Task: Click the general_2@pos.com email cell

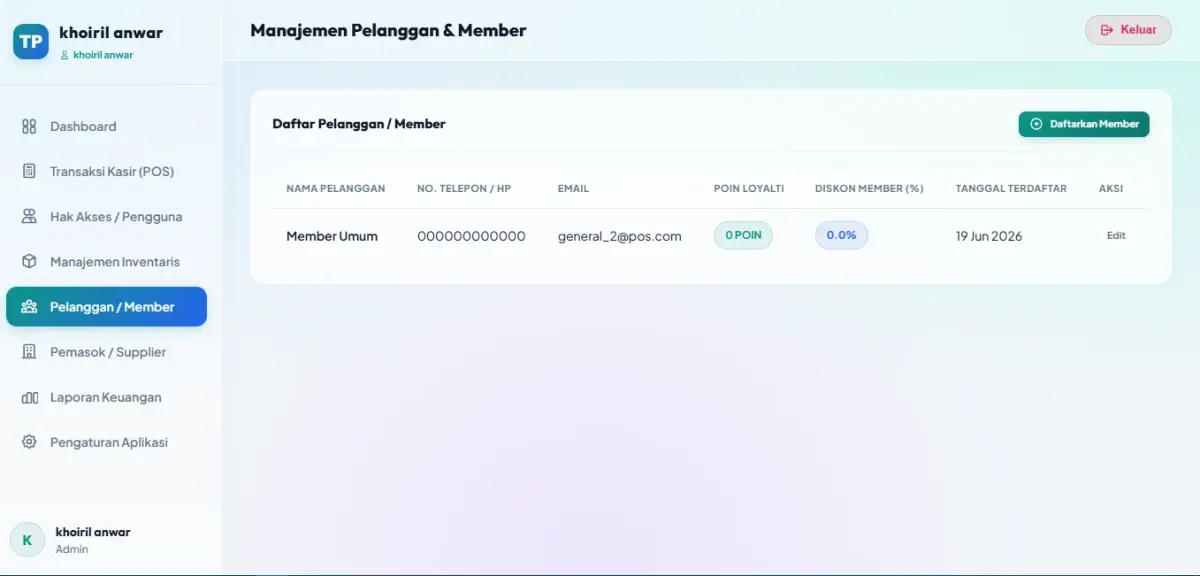Action: pyautogui.click(x=620, y=236)
